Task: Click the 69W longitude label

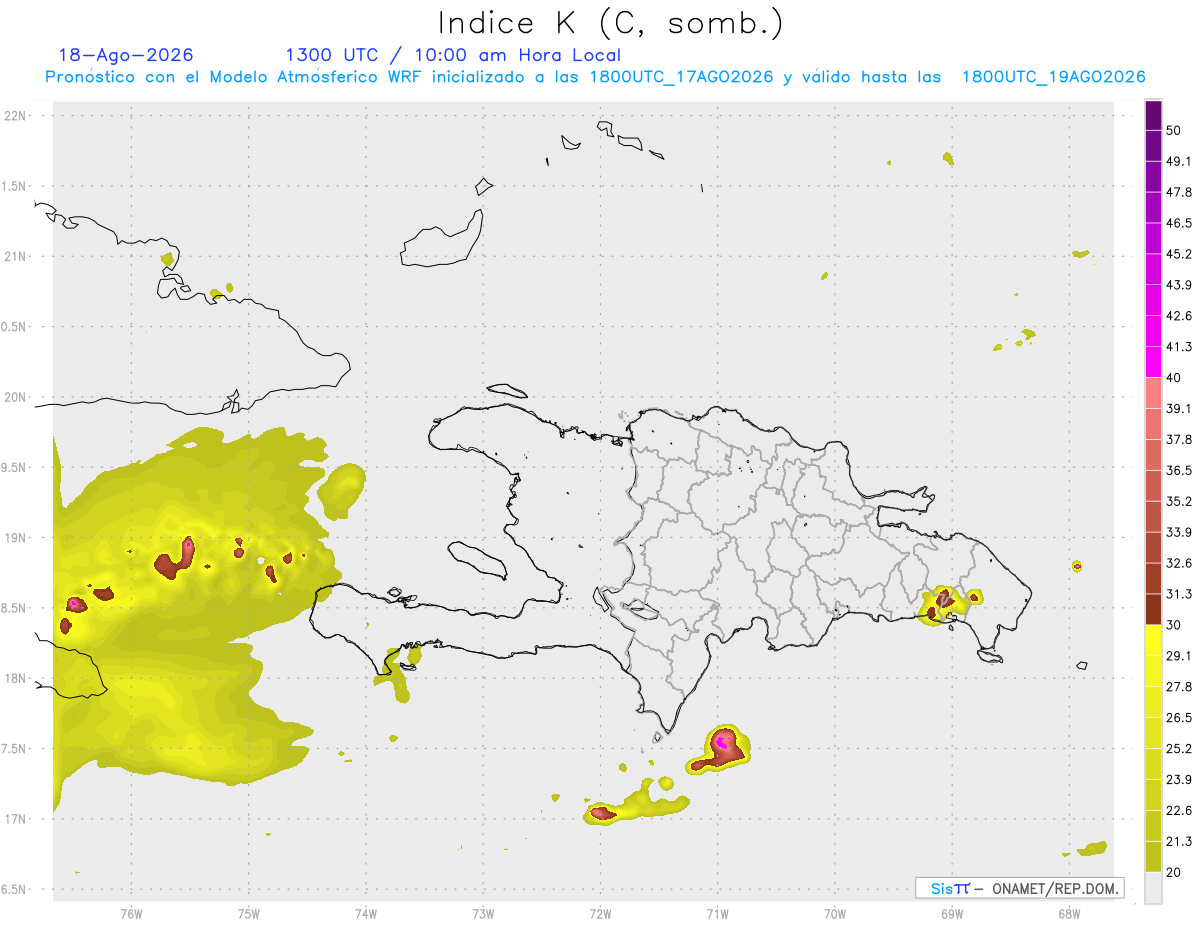Action: click(x=952, y=914)
